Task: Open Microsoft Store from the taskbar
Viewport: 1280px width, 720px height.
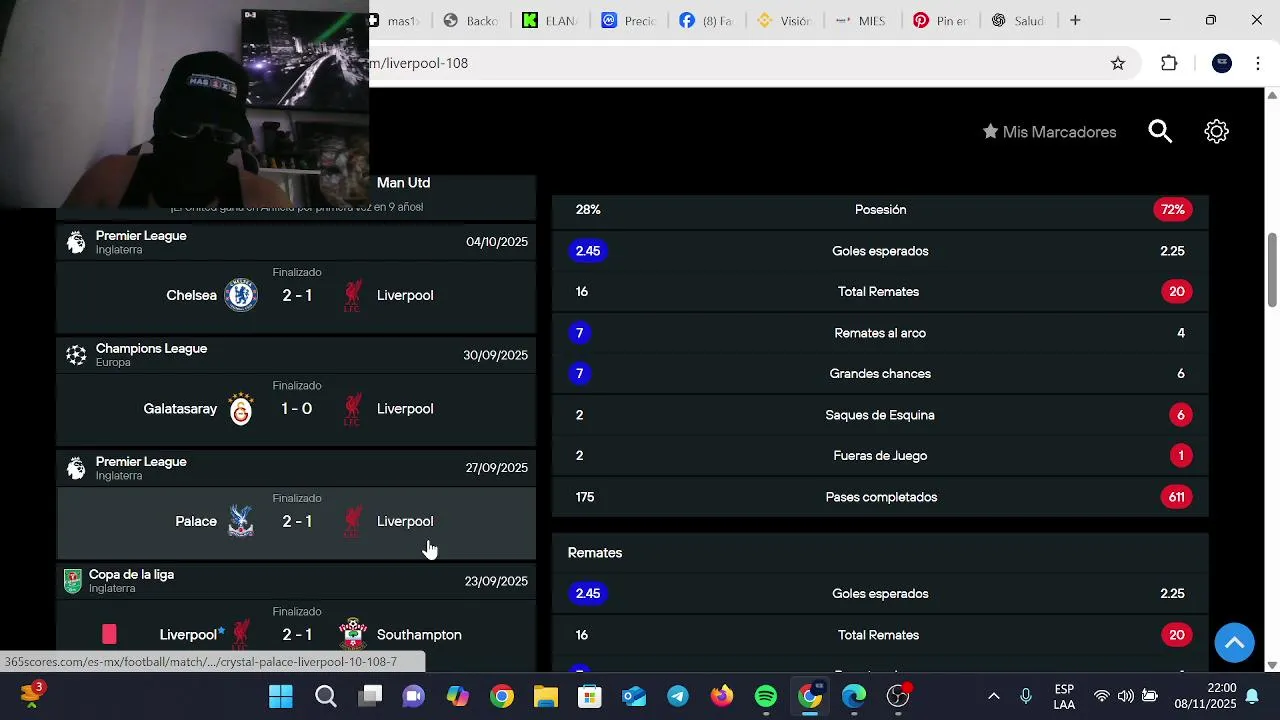Action: point(590,696)
